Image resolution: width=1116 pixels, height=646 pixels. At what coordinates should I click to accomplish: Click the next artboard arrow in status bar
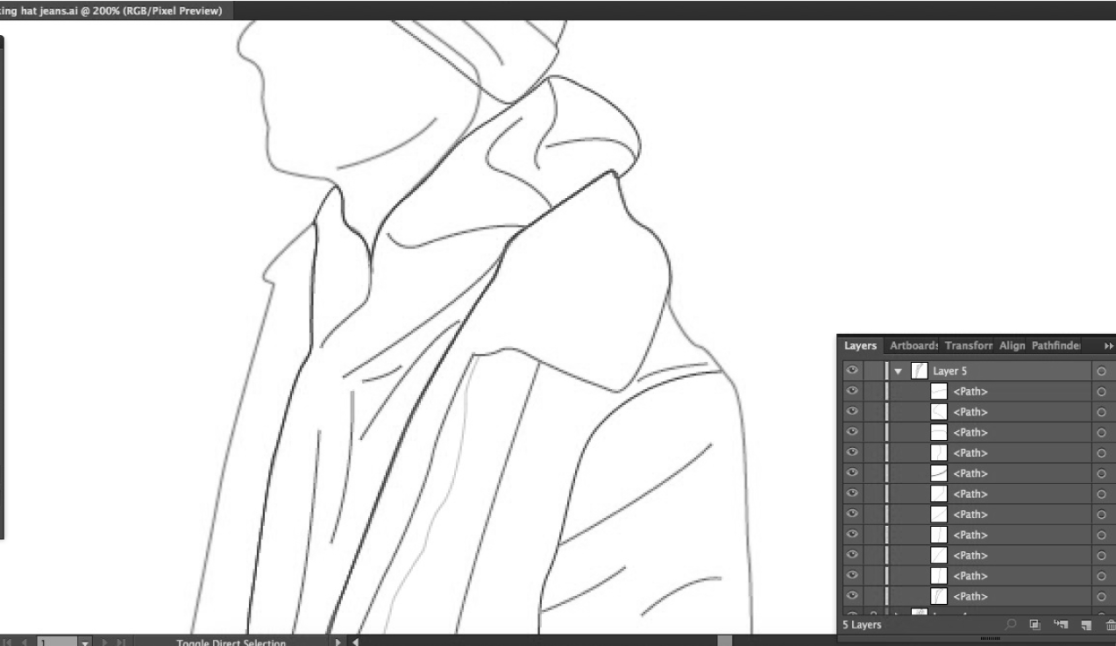(x=103, y=641)
